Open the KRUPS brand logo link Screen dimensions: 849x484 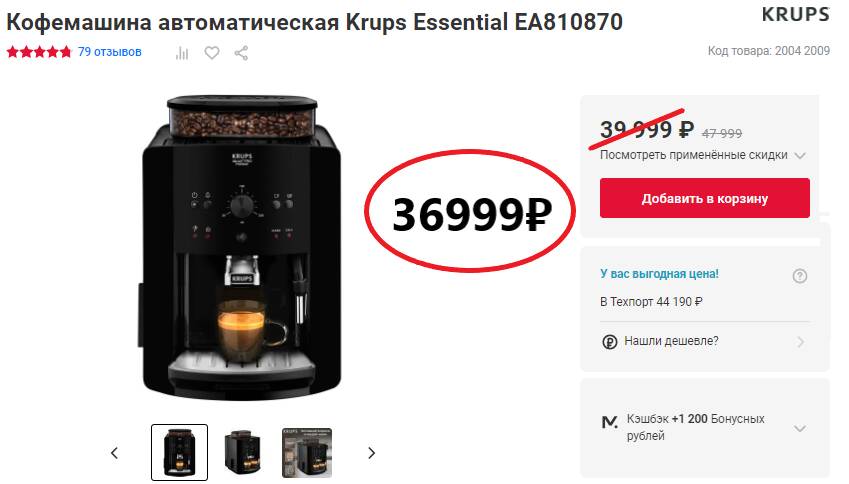(795, 15)
